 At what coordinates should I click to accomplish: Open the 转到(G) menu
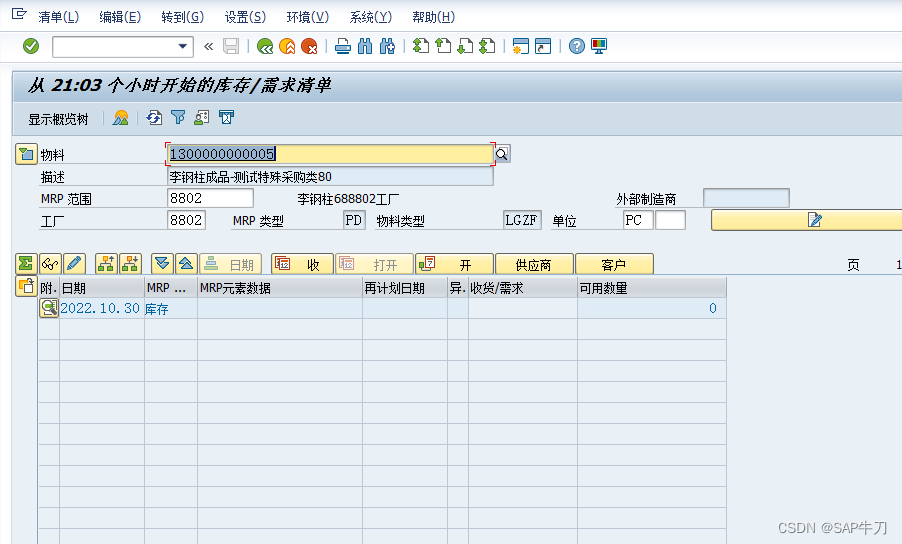(x=182, y=17)
